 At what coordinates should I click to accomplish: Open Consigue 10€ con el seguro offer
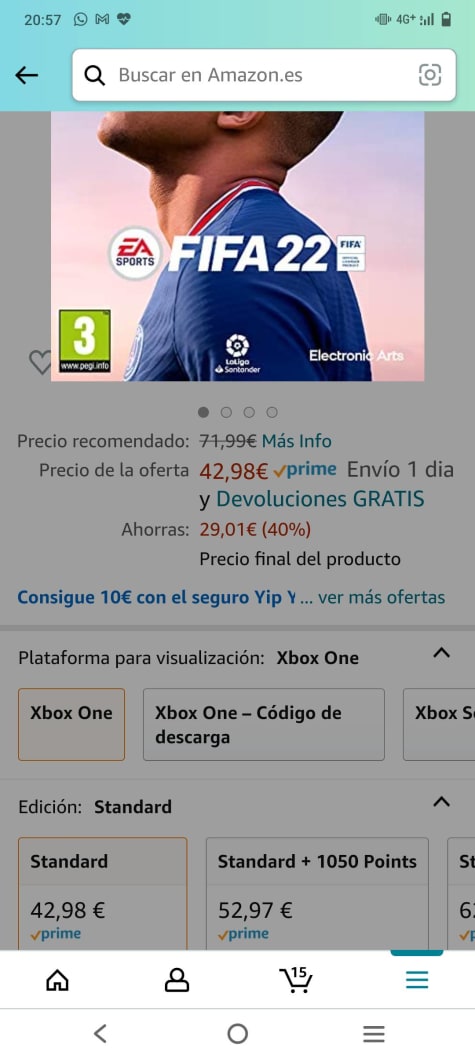point(156,597)
